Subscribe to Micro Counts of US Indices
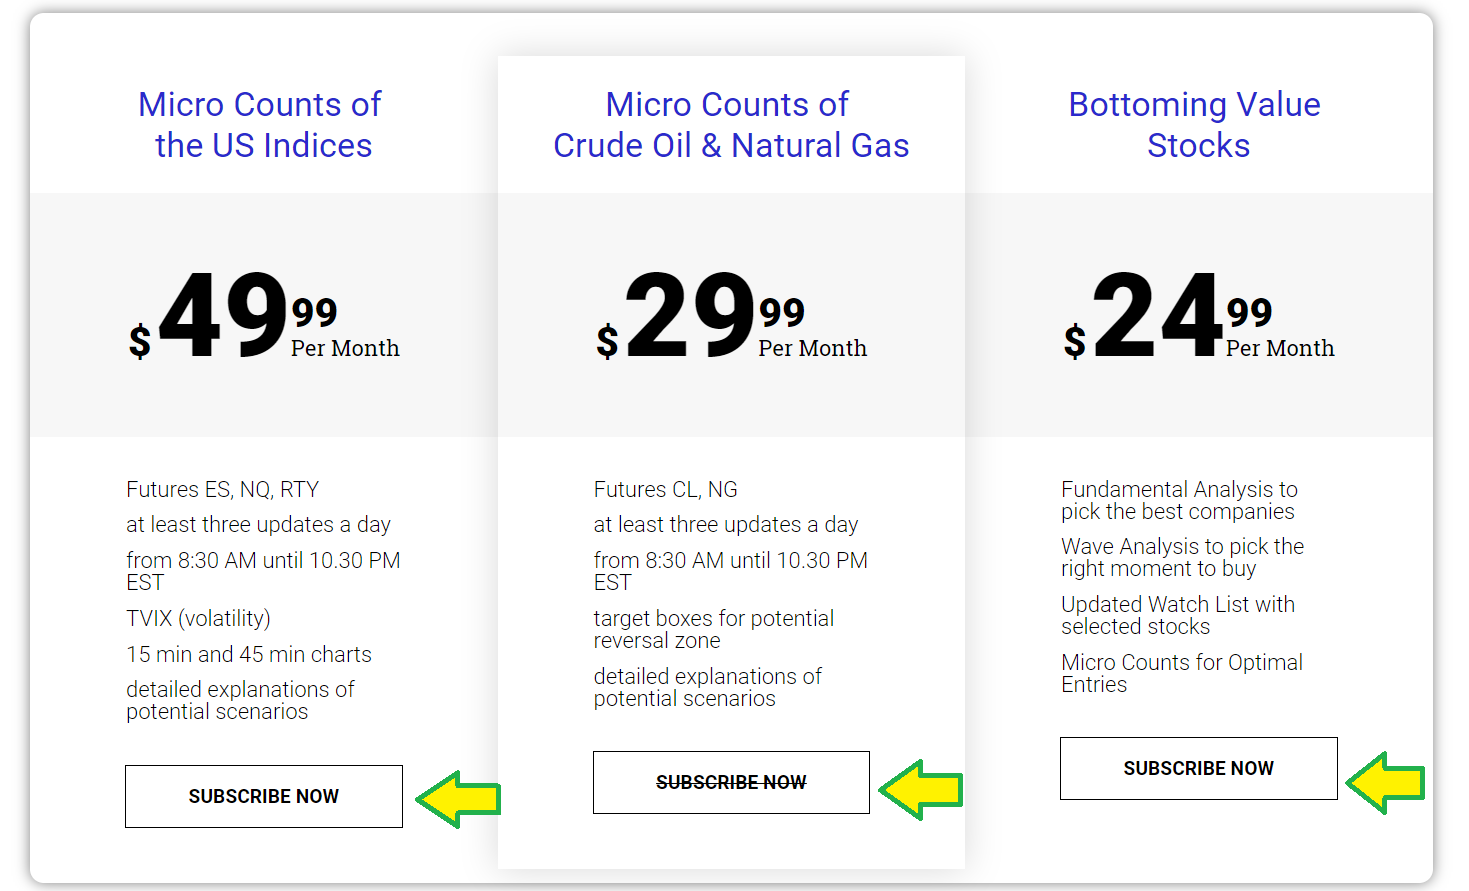 (x=264, y=796)
